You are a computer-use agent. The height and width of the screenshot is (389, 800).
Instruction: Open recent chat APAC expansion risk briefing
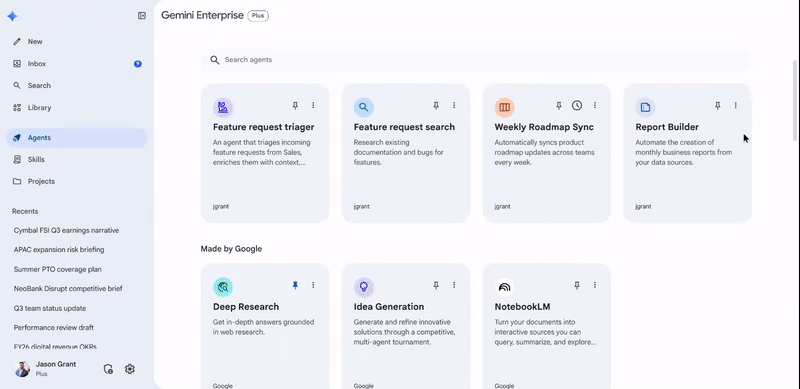click(x=59, y=250)
